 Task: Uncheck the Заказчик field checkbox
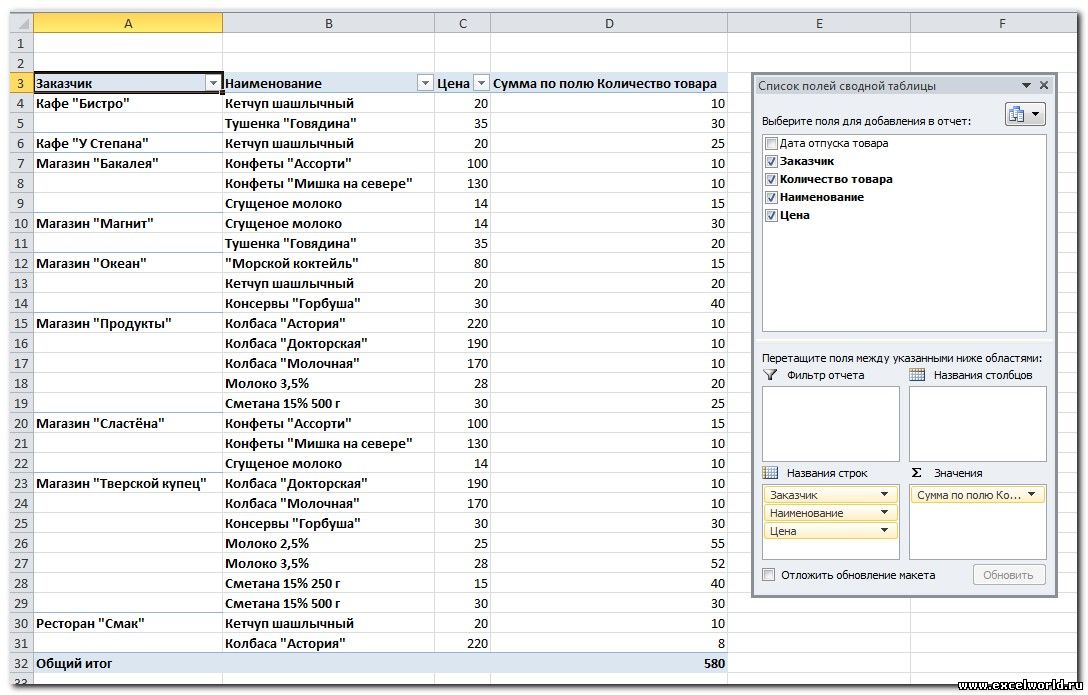(771, 162)
